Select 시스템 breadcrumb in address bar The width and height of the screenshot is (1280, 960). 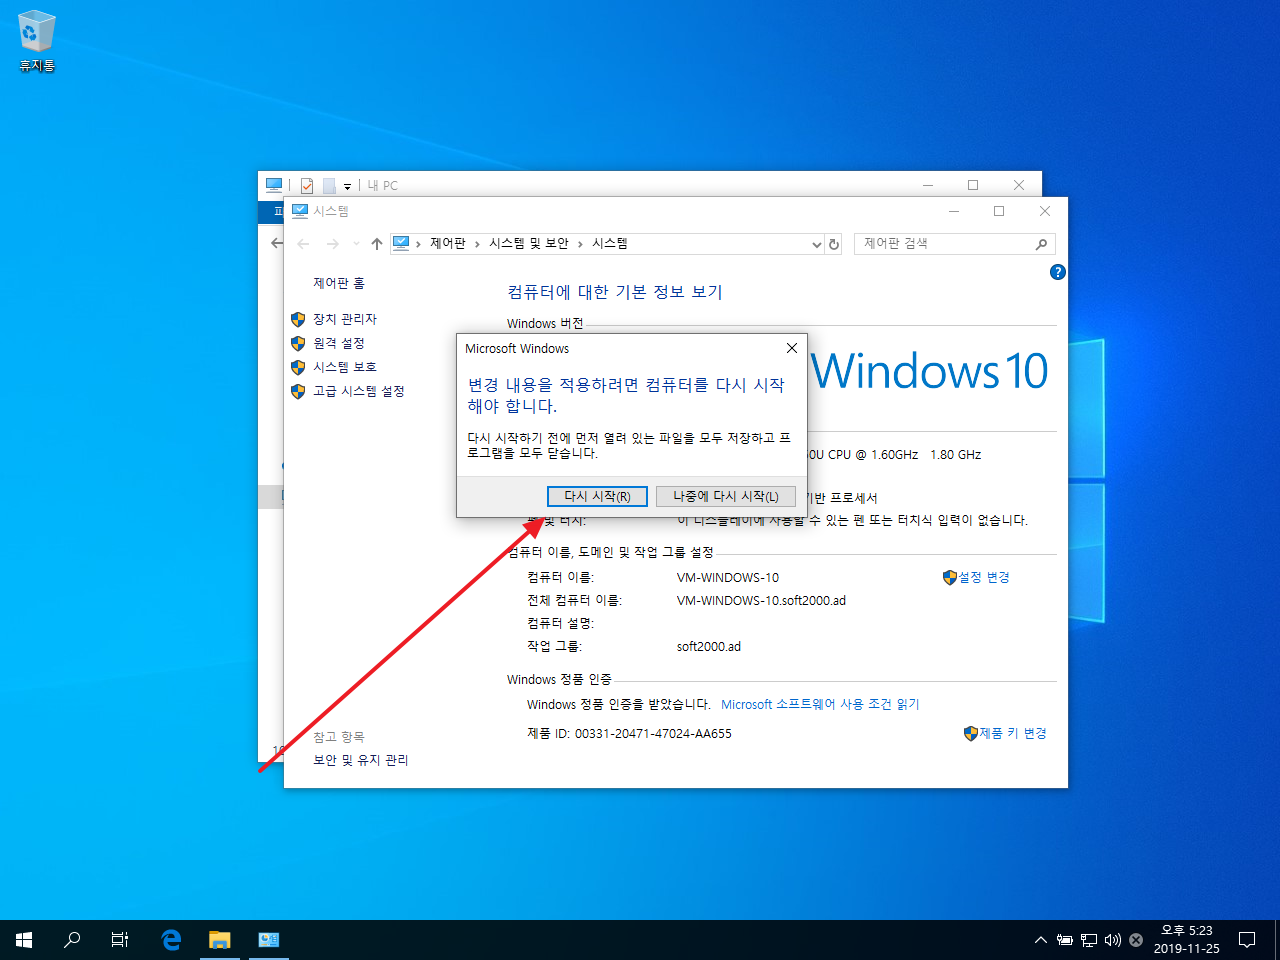coord(610,243)
